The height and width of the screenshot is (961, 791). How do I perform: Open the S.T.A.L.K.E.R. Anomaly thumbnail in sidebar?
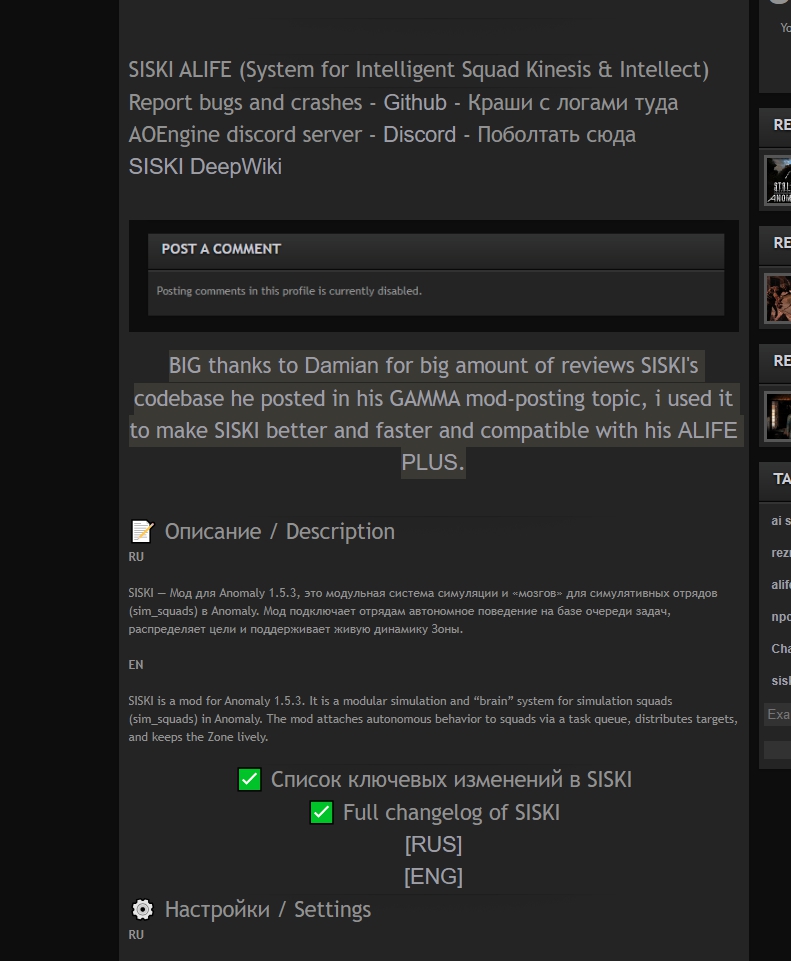778,181
